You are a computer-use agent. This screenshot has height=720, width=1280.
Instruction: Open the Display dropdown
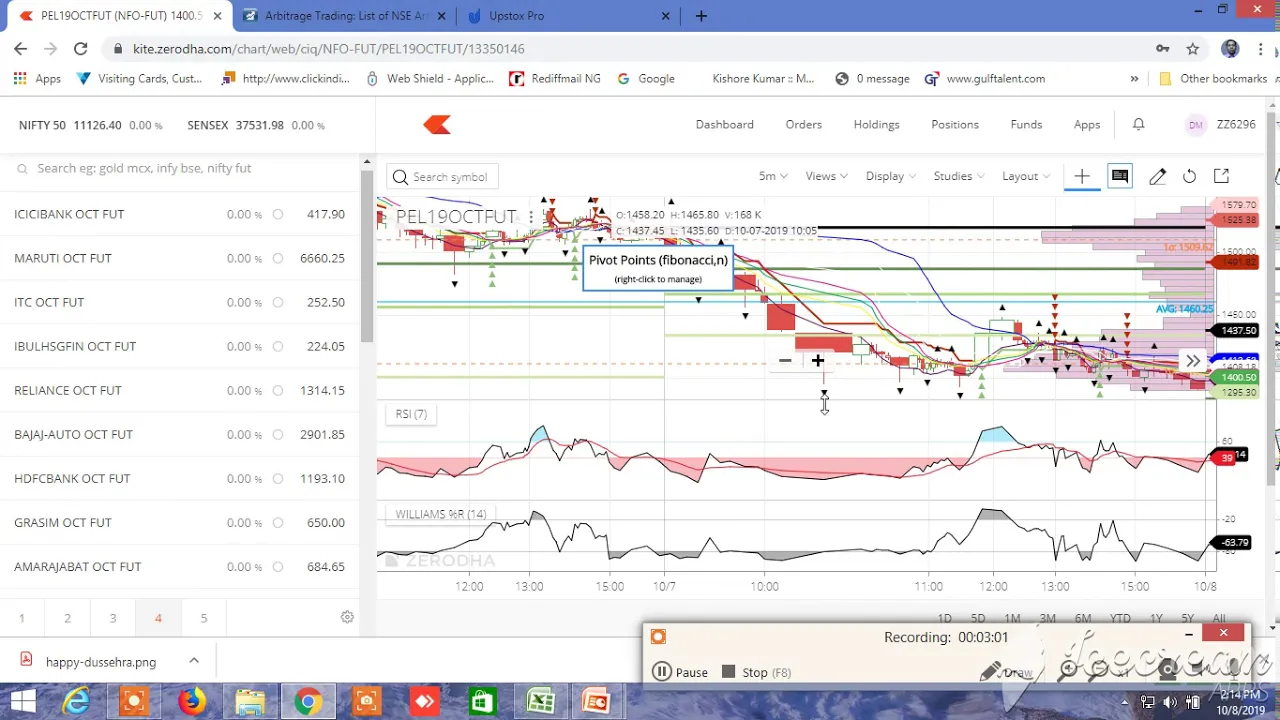tap(890, 176)
